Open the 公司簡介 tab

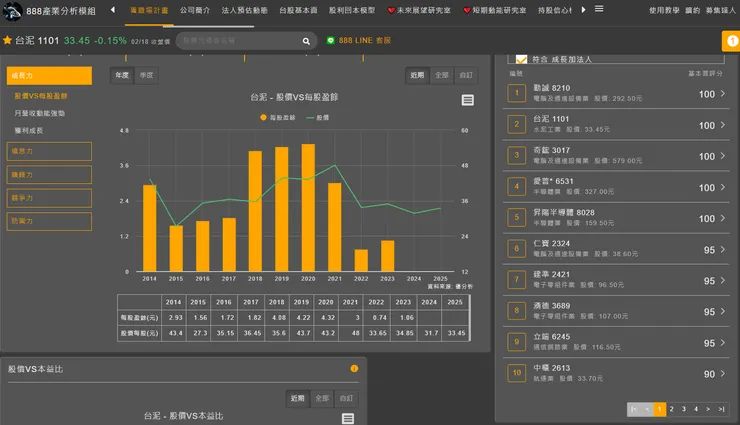tap(194, 10)
